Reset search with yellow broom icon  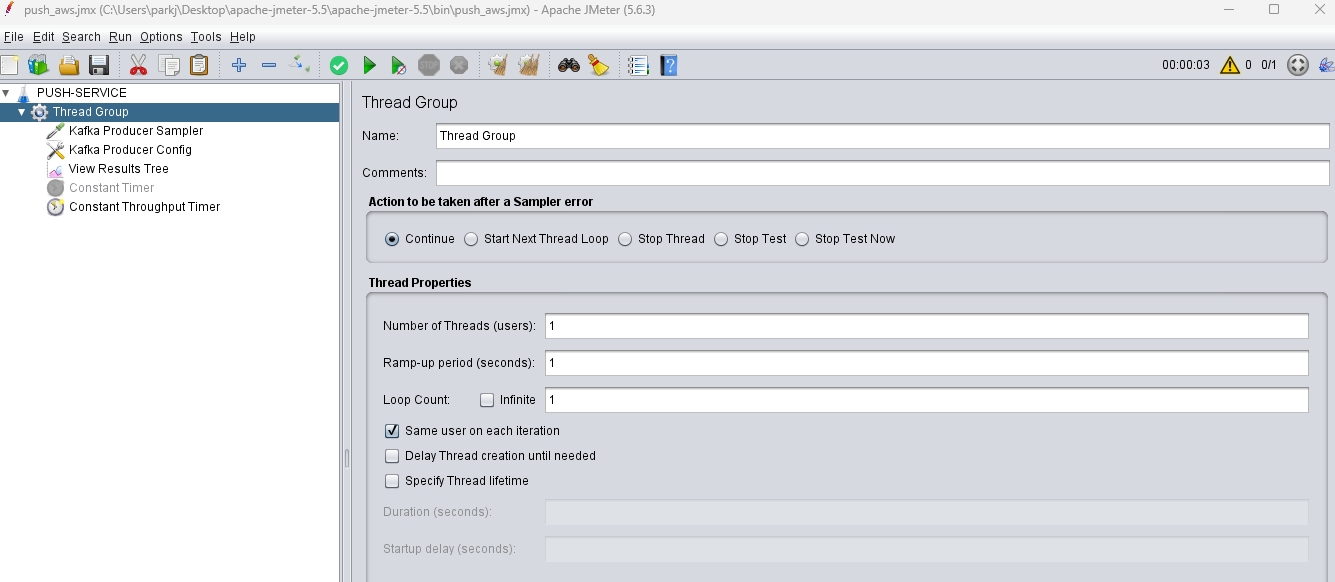[x=598, y=65]
